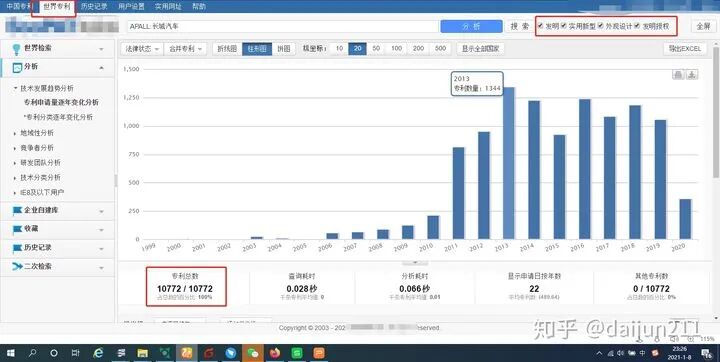The image size is (720, 362).
Task: Toggle the 外观设计 checkbox
Action: pyautogui.click(x=601, y=26)
